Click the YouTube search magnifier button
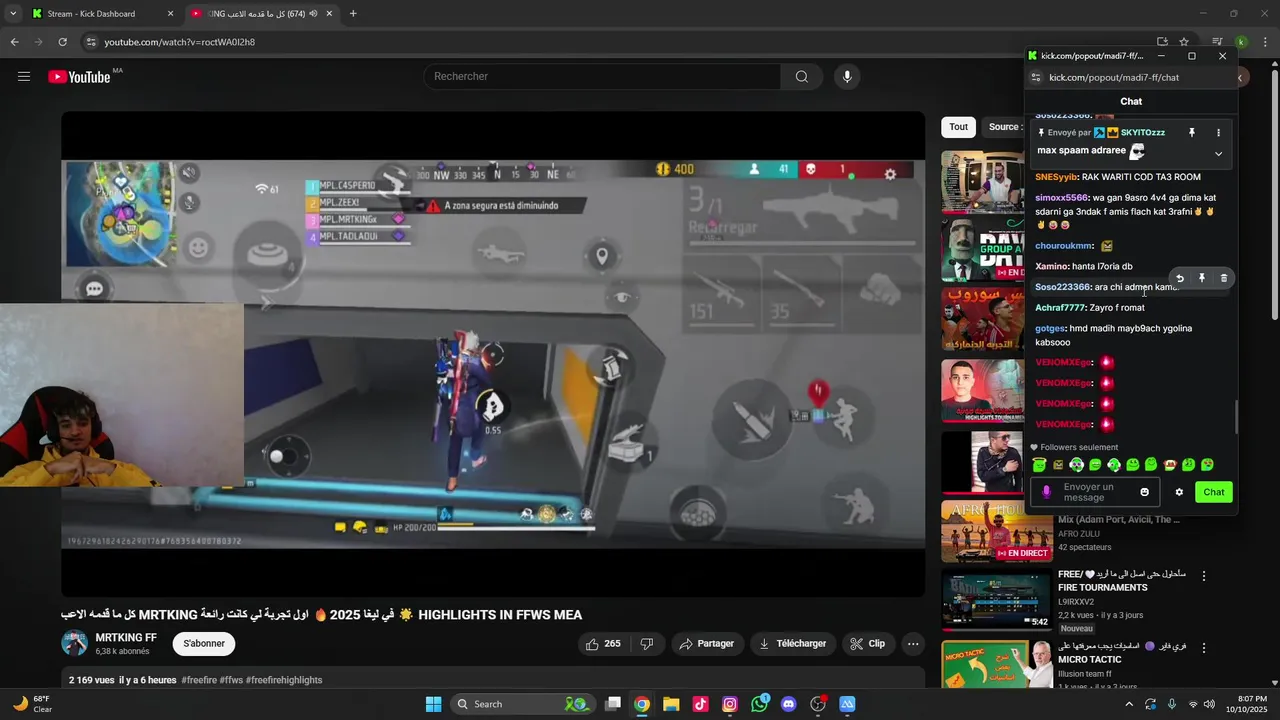1280x720 pixels. coord(801,77)
